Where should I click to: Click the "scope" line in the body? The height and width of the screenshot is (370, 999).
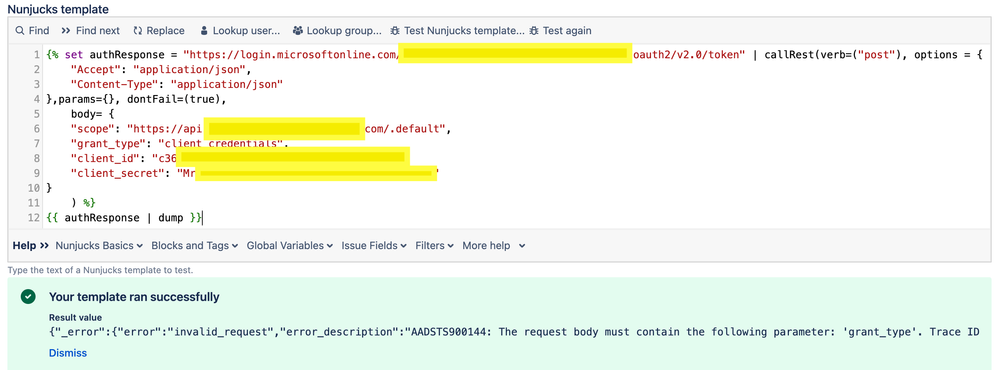coord(261,129)
